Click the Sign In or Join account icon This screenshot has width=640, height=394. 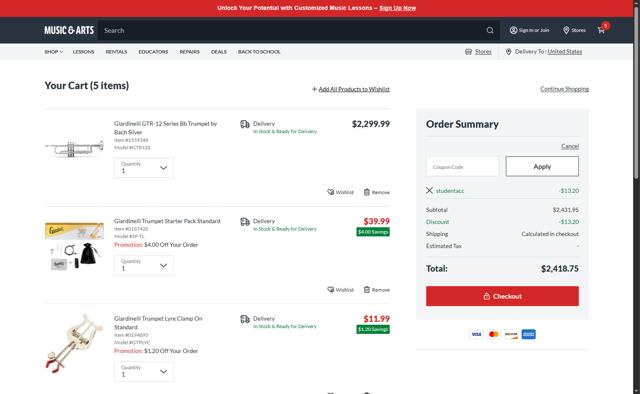click(x=513, y=30)
